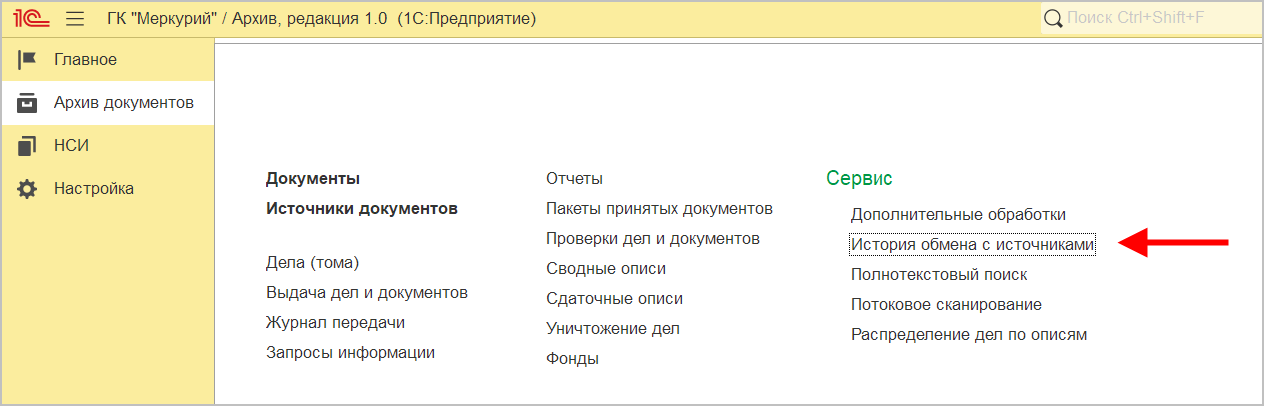The image size is (1264, 406).
Task: Open Потоковое сканирование
Action: click(946, 305)
